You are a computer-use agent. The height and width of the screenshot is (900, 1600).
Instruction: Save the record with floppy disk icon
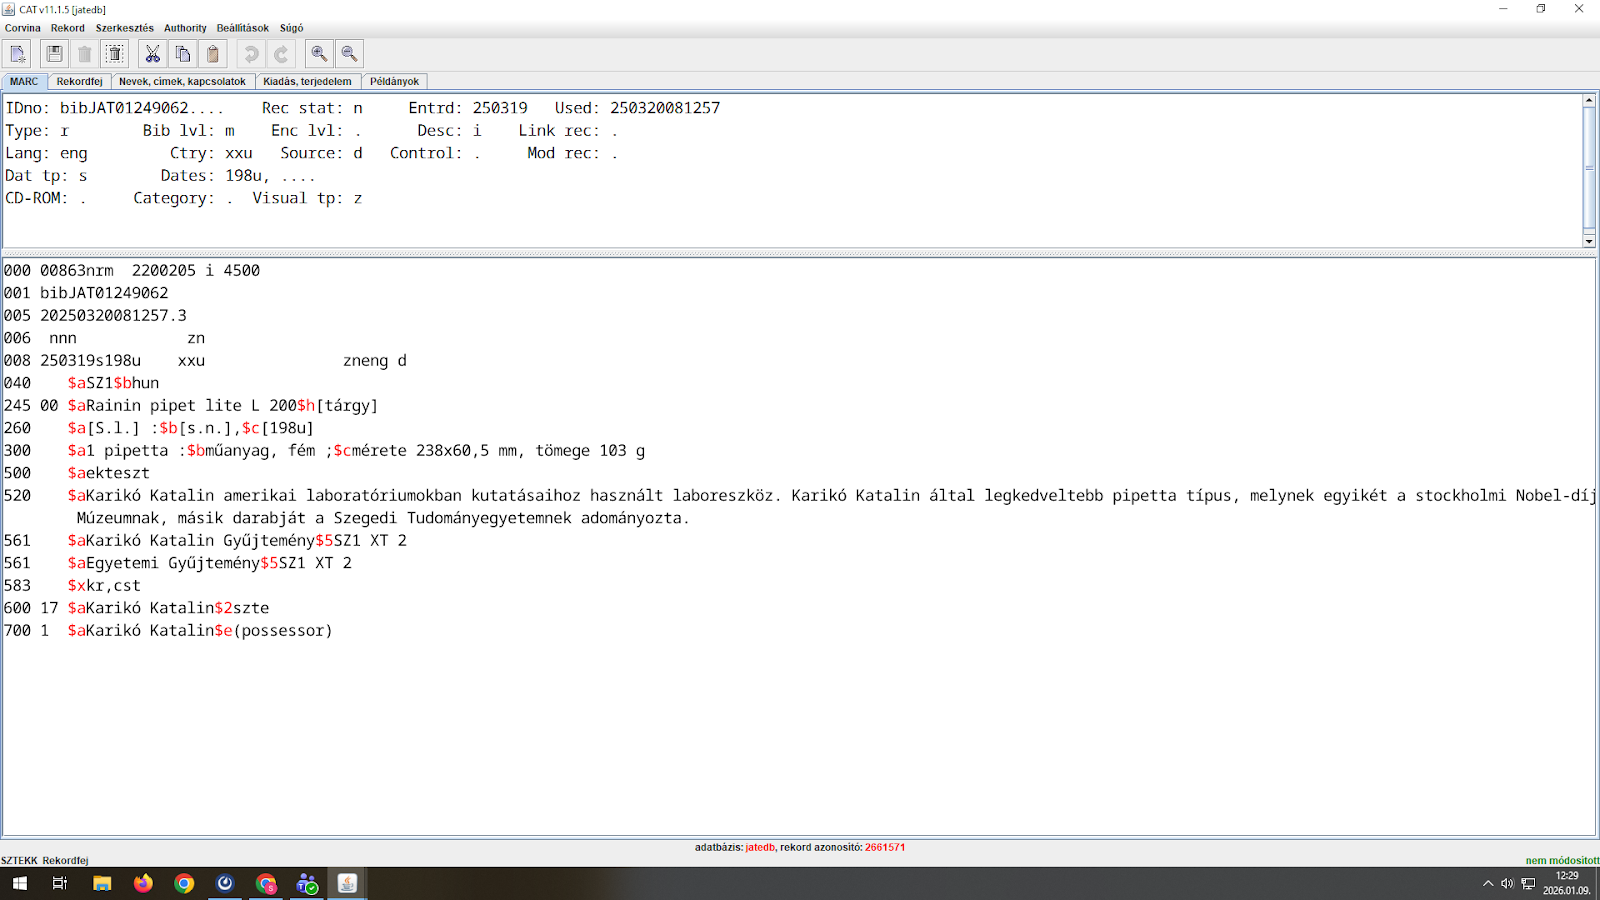pyautogui.click(x=55, y=54)
